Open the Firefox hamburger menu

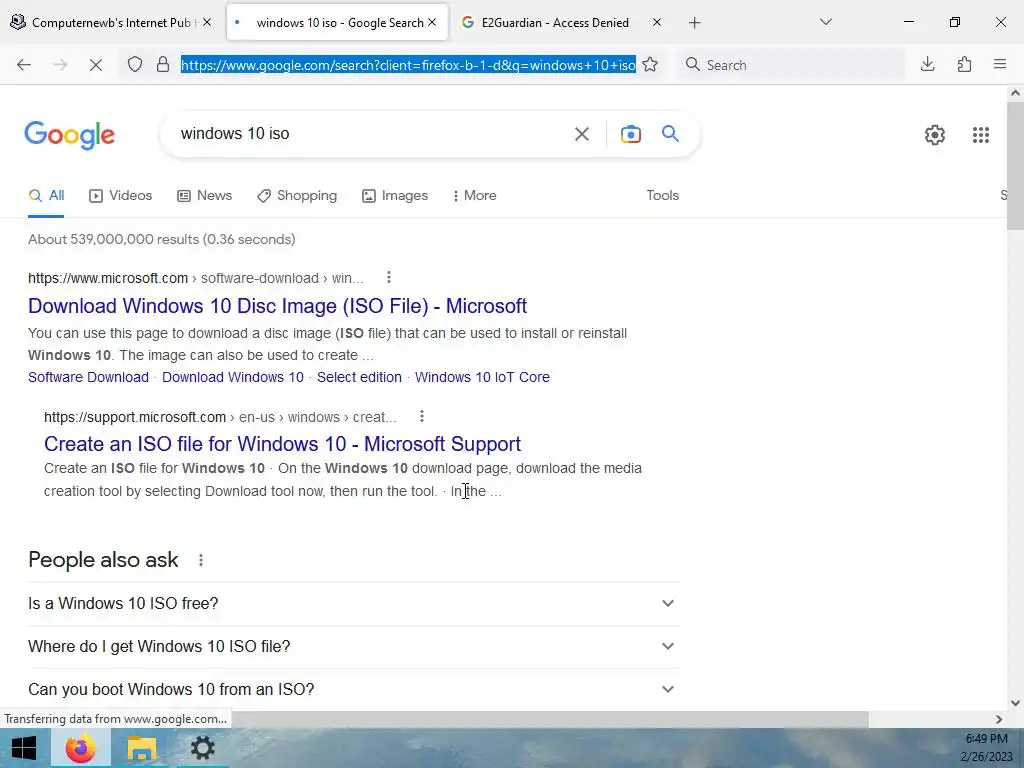point(1000,64)
